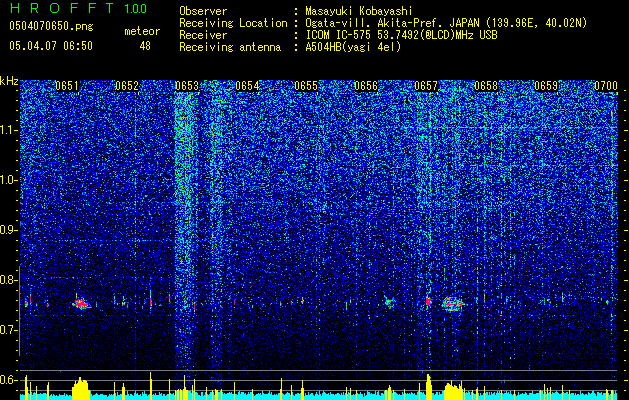Screen dimensions: 629x400
Task: Click the 'Receiver' field label
Action: pos(203,35)
